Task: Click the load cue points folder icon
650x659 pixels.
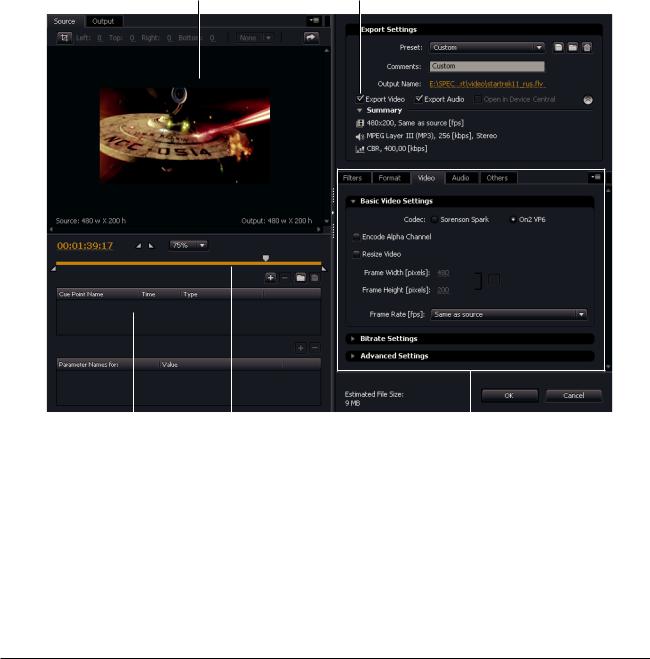Action: pyautogui.click(x=300, y=277)
